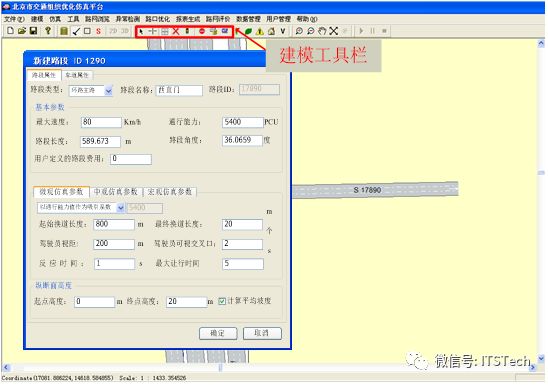Open the 路段类型 dropdown
Screen dimensions: 548x386
click(109, 91)
